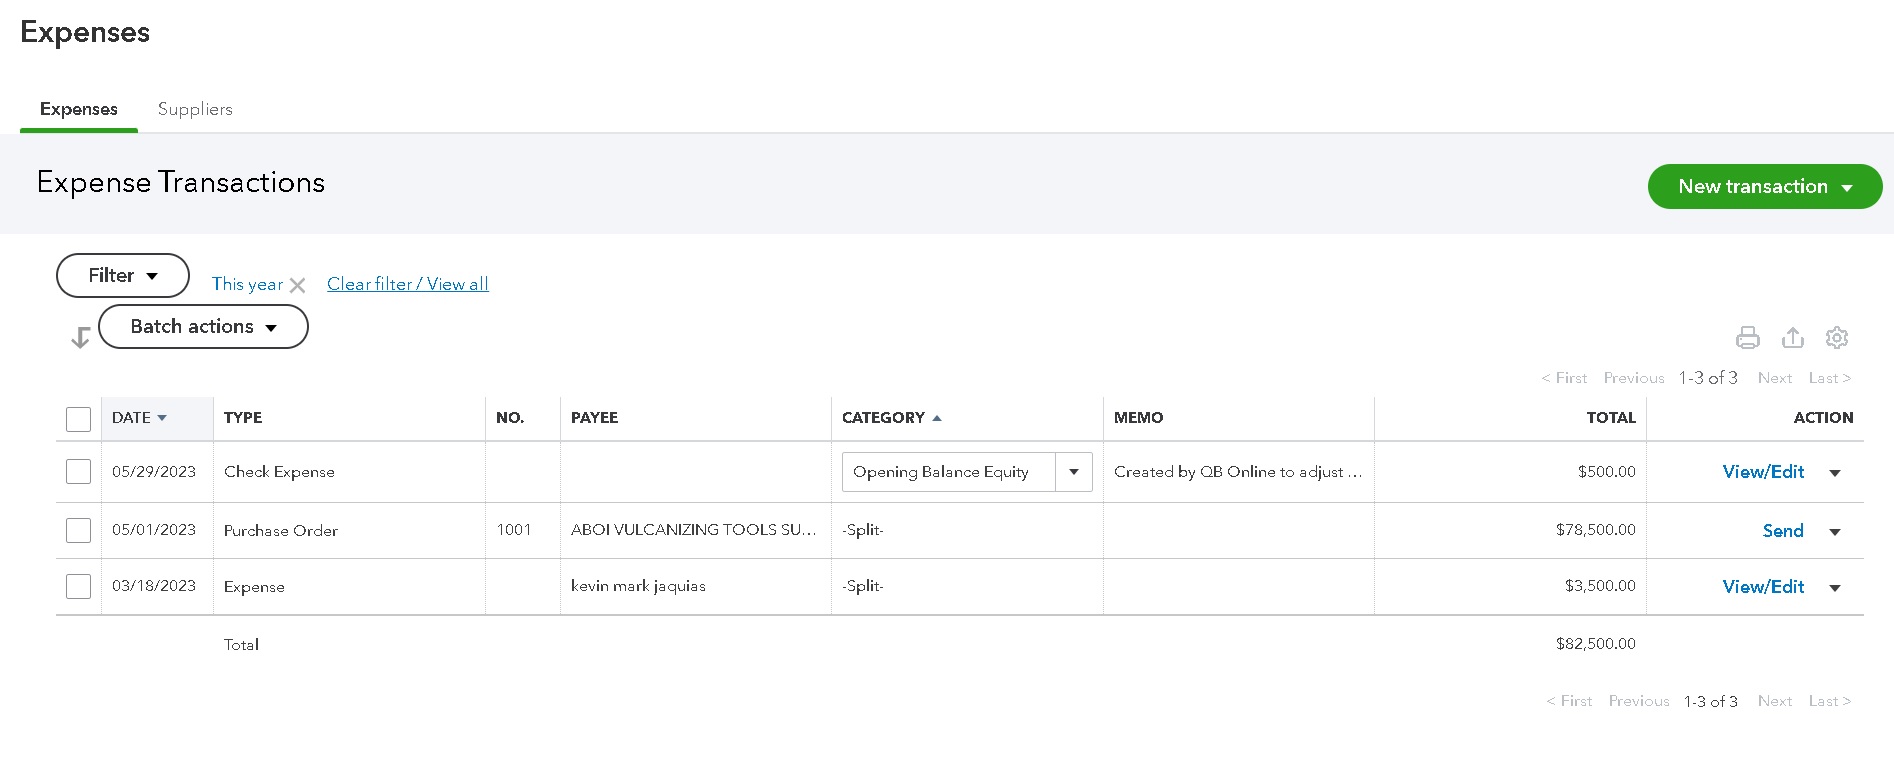Remove the This year filter with X
Image resolution: width=1894 pixels, height=767 pixels.
(x=297, y=285)
